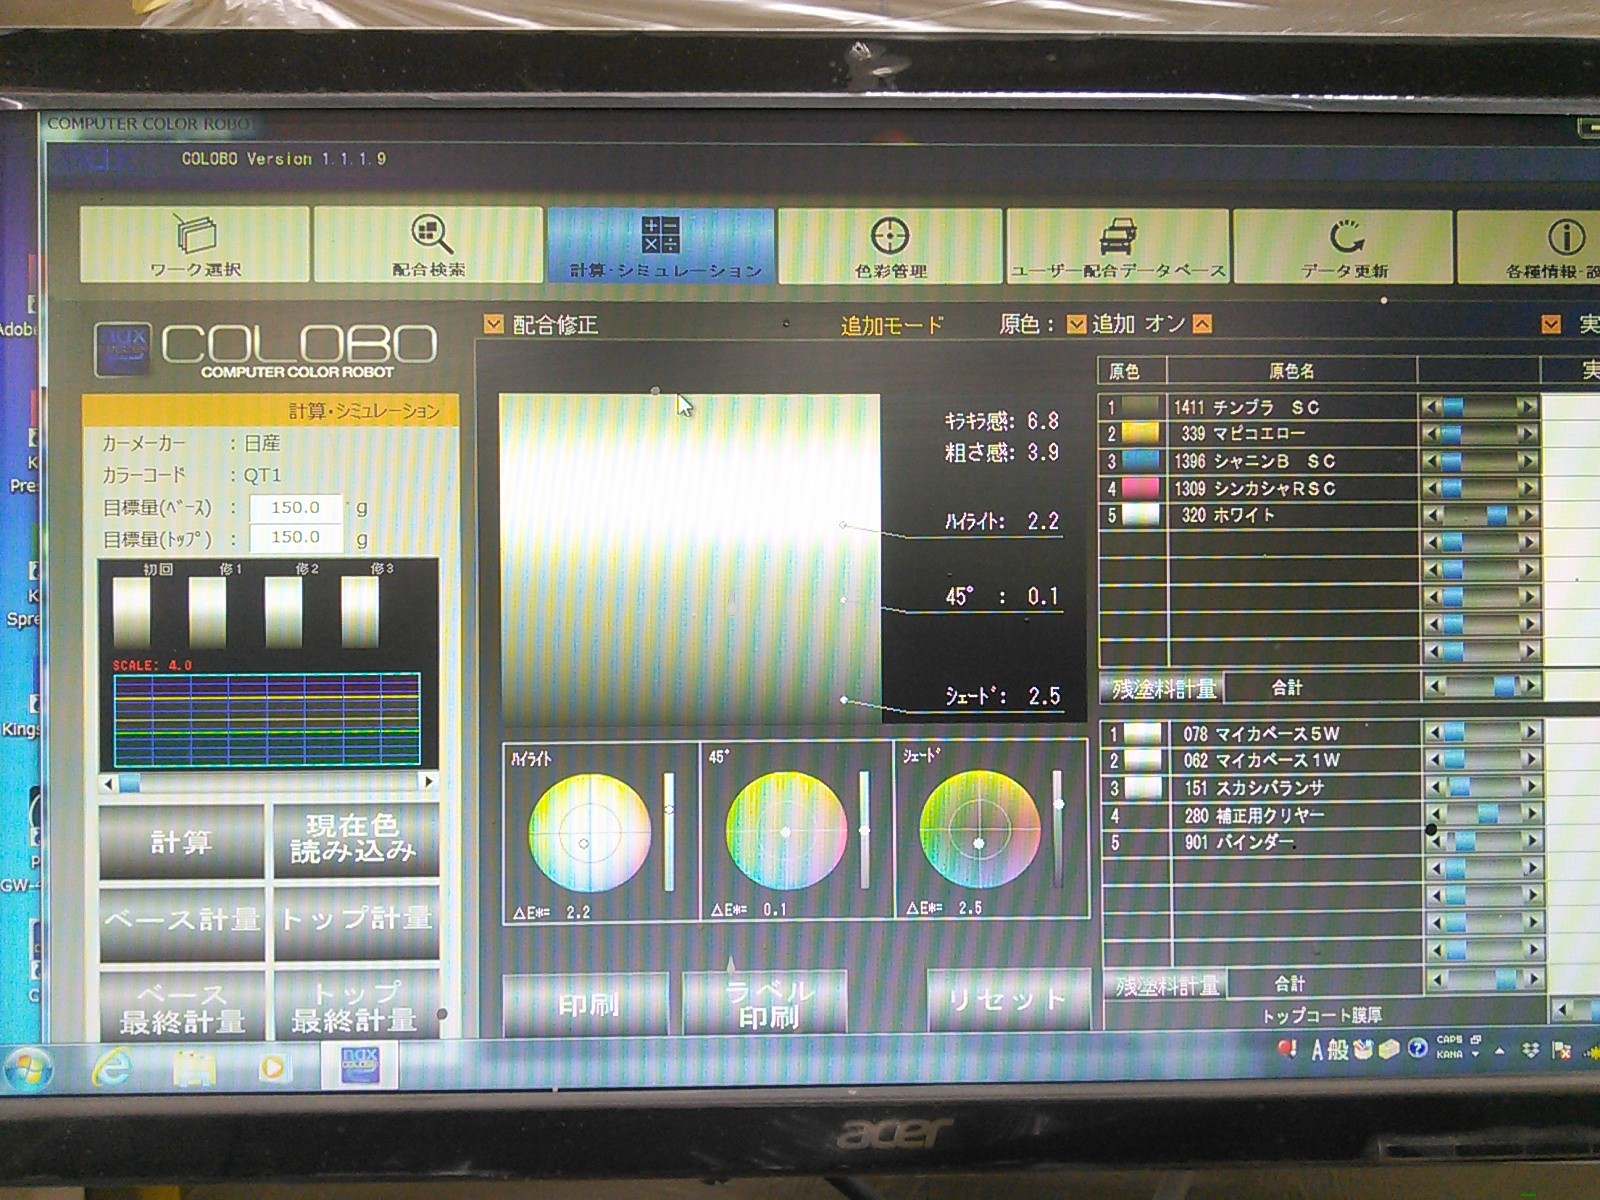Image resolution: width=1600 pixels, height=1200 pixels.
Task: Select the 901 バインダー row name
Action: tap(1240, 842)
